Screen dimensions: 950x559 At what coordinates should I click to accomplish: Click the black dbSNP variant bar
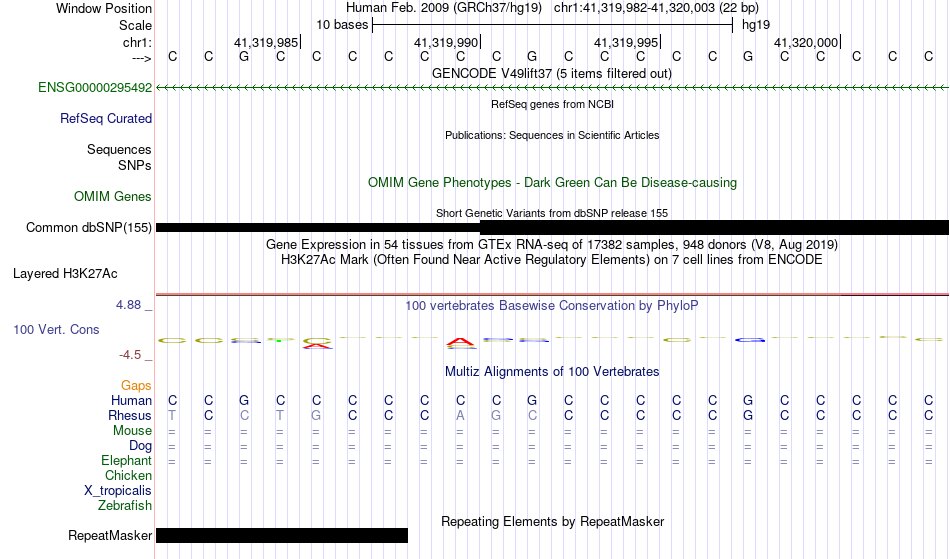553,228
